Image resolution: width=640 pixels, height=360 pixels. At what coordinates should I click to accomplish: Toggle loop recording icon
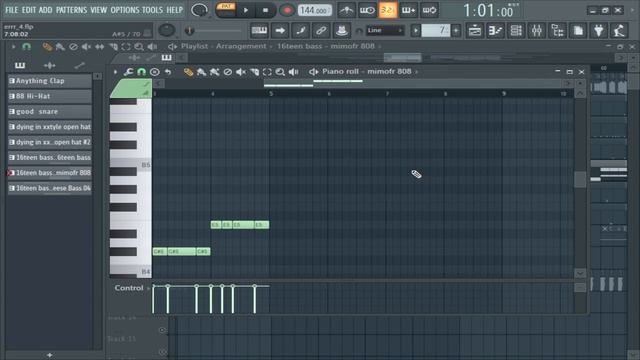click(429, 10)
